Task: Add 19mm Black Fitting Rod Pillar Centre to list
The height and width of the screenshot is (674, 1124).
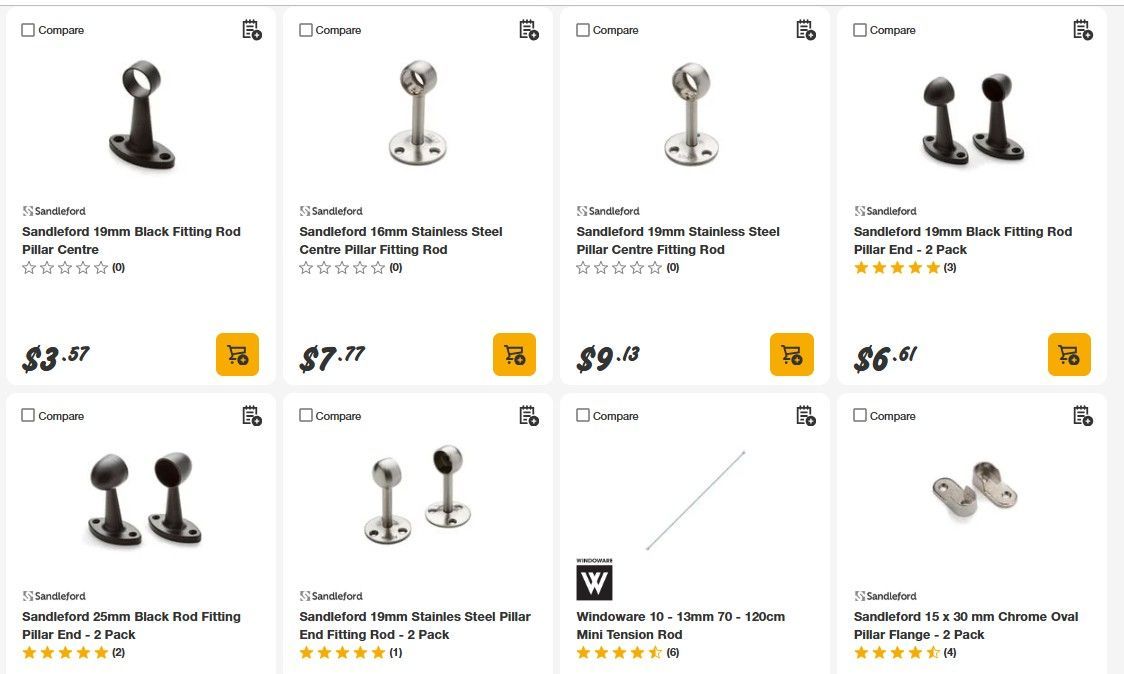Action: coord(252,30)
